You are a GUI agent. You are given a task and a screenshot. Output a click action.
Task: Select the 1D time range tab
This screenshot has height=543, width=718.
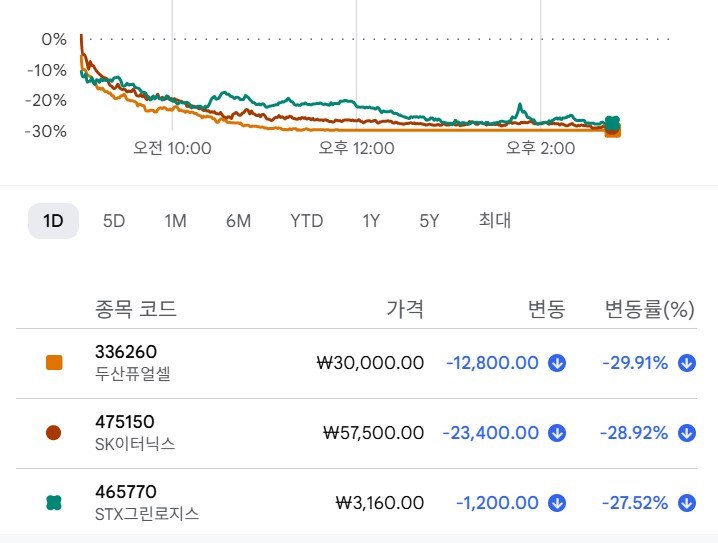point(53,221)
